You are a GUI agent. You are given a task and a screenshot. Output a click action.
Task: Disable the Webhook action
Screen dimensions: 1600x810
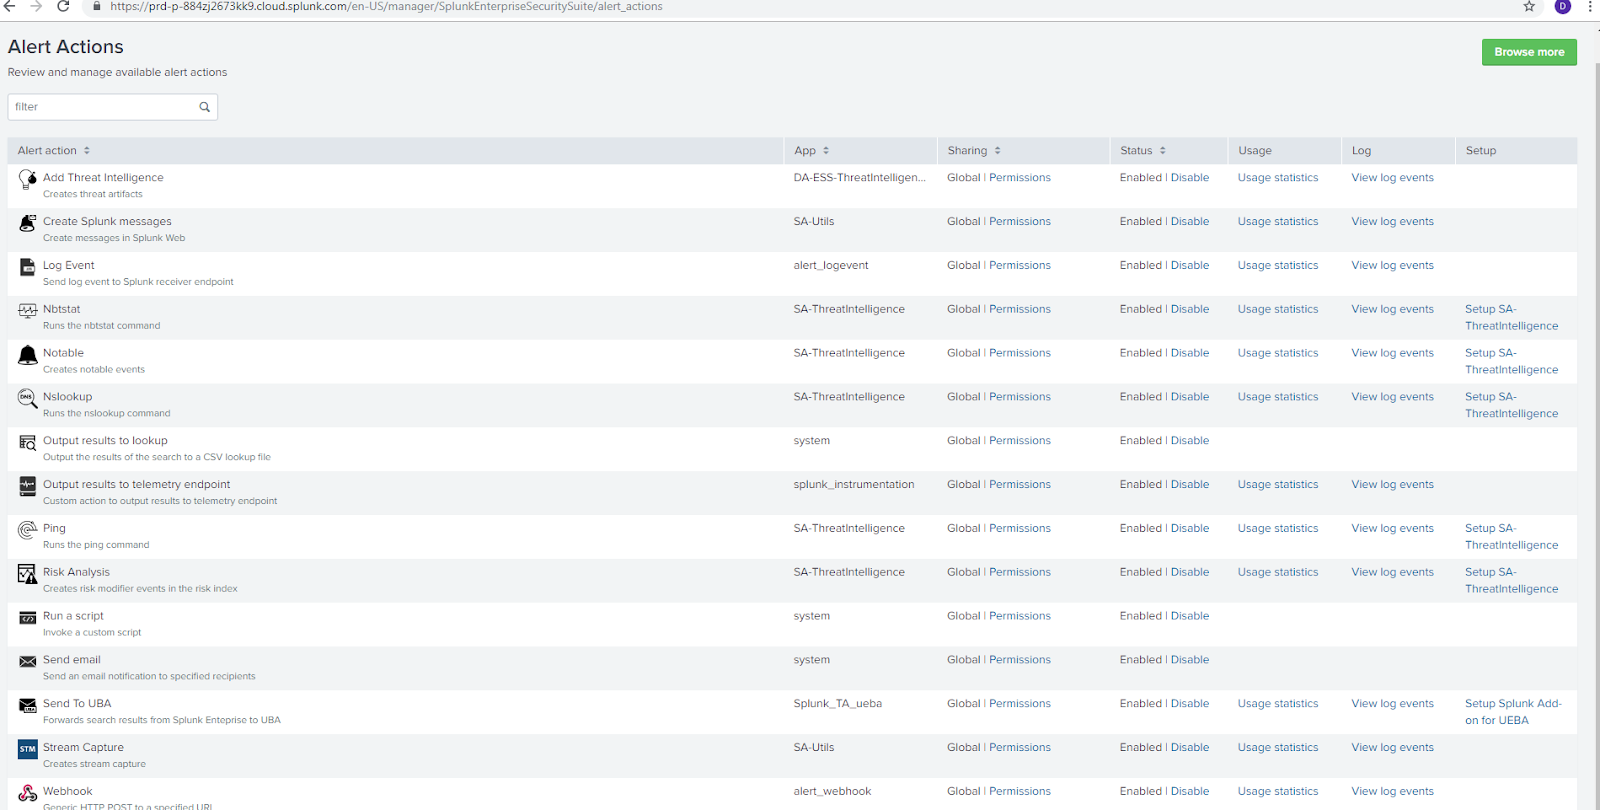[1190, 792]
